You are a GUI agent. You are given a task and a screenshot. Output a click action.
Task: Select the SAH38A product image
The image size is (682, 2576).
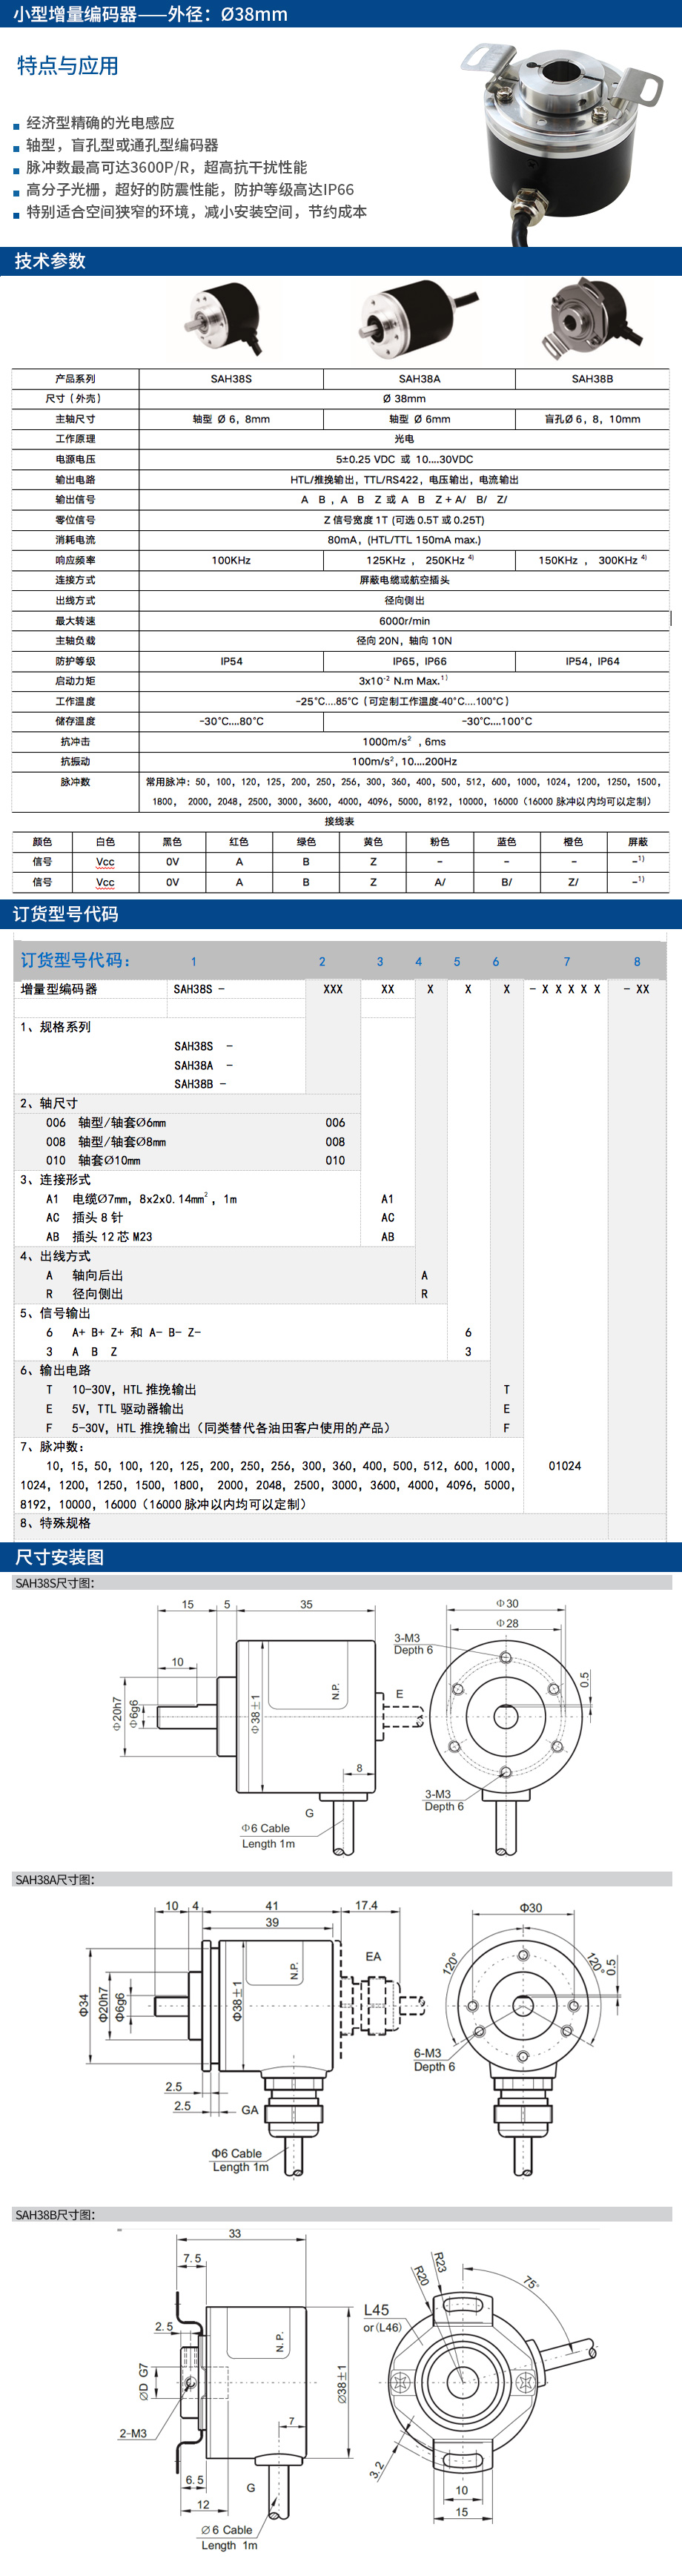point(410,318)
